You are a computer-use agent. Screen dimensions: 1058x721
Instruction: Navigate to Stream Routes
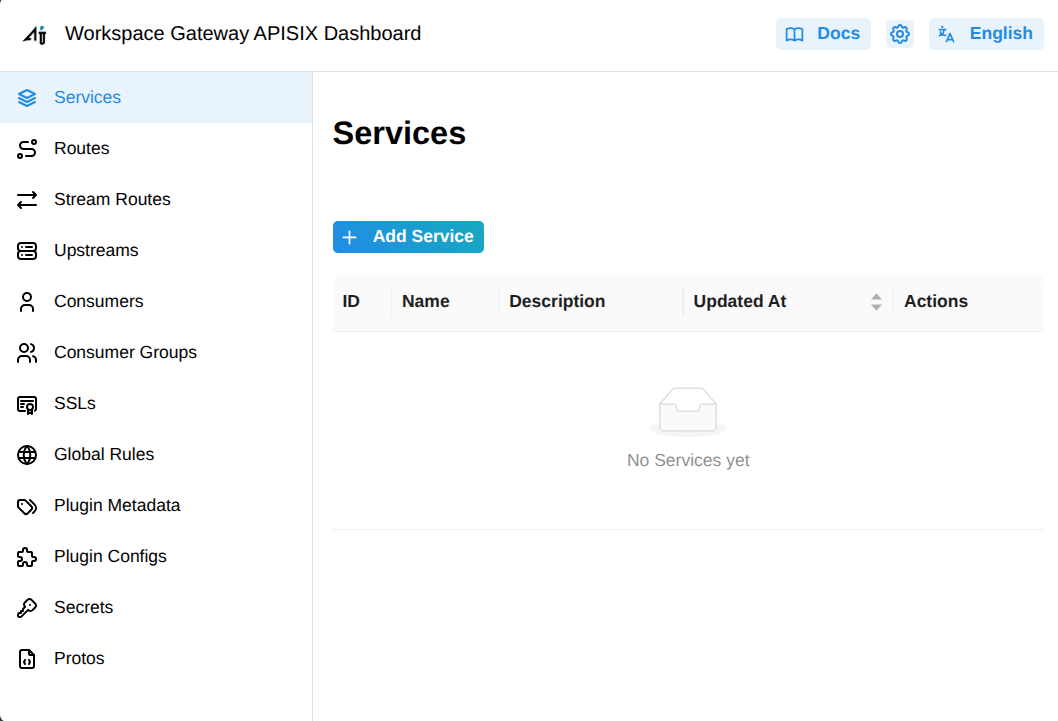pyautogui.click(x=156, y=200)
